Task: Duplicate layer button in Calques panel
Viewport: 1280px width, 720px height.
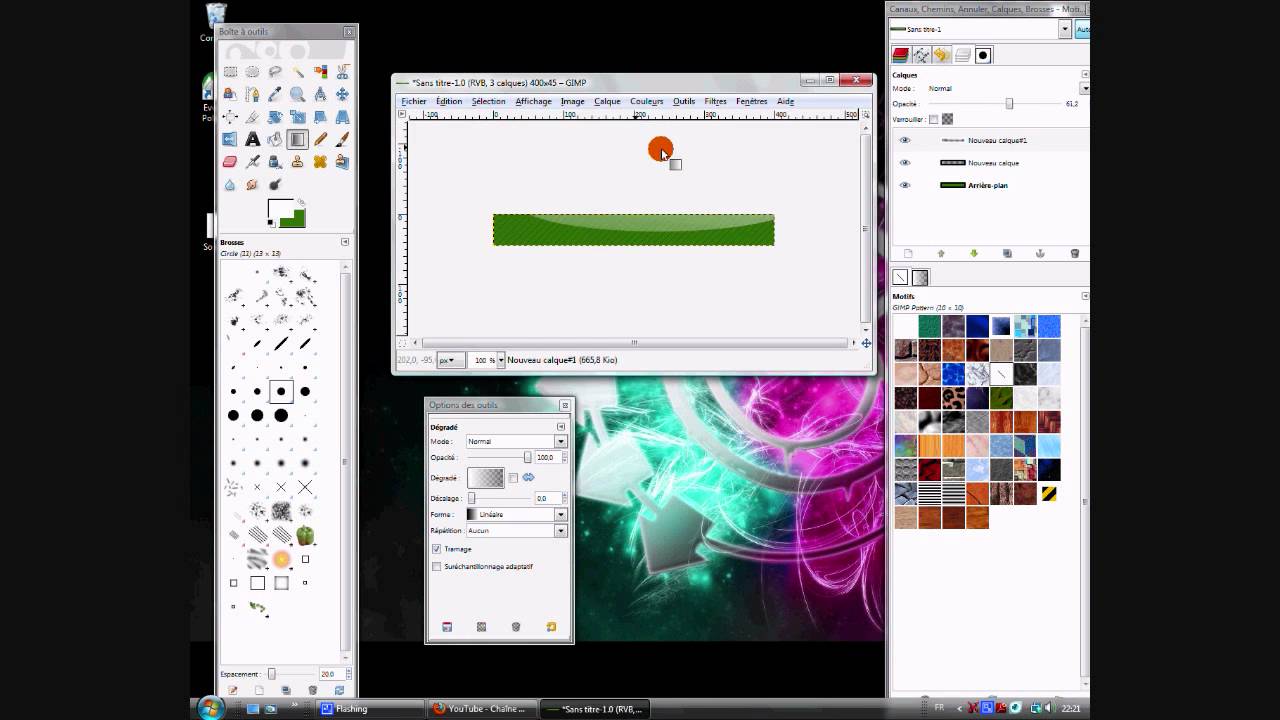Action: pos(1007,254)
